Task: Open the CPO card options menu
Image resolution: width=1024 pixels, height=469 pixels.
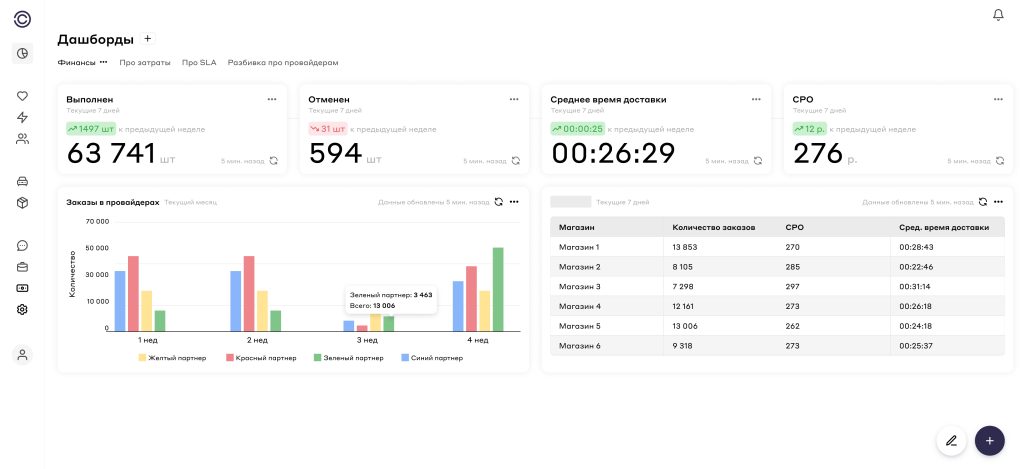Action: click(998, 99)
